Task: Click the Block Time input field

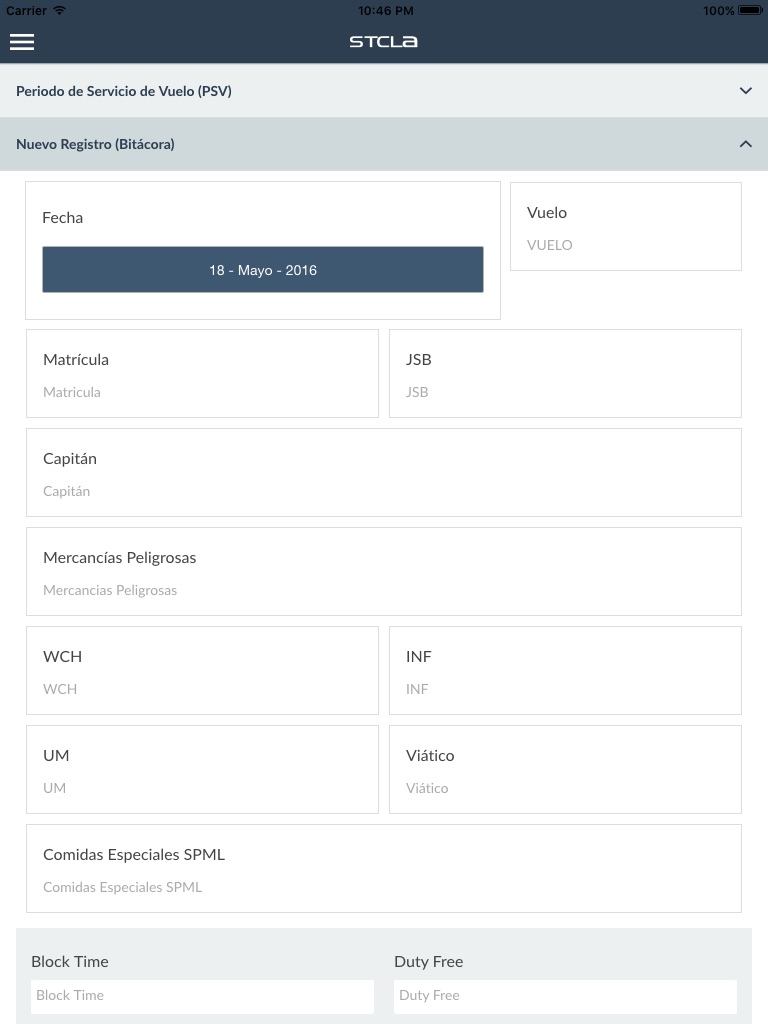Action: (202, 996)
